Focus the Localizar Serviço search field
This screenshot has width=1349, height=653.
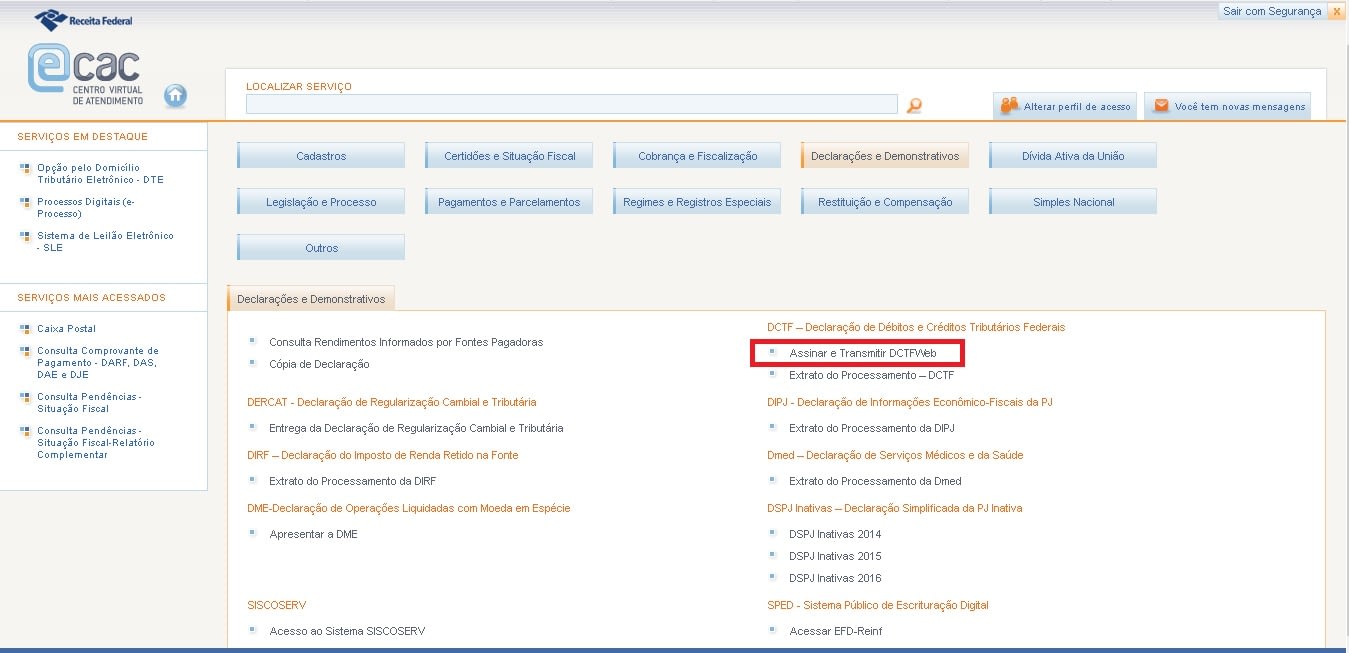(x=571, y=104)
